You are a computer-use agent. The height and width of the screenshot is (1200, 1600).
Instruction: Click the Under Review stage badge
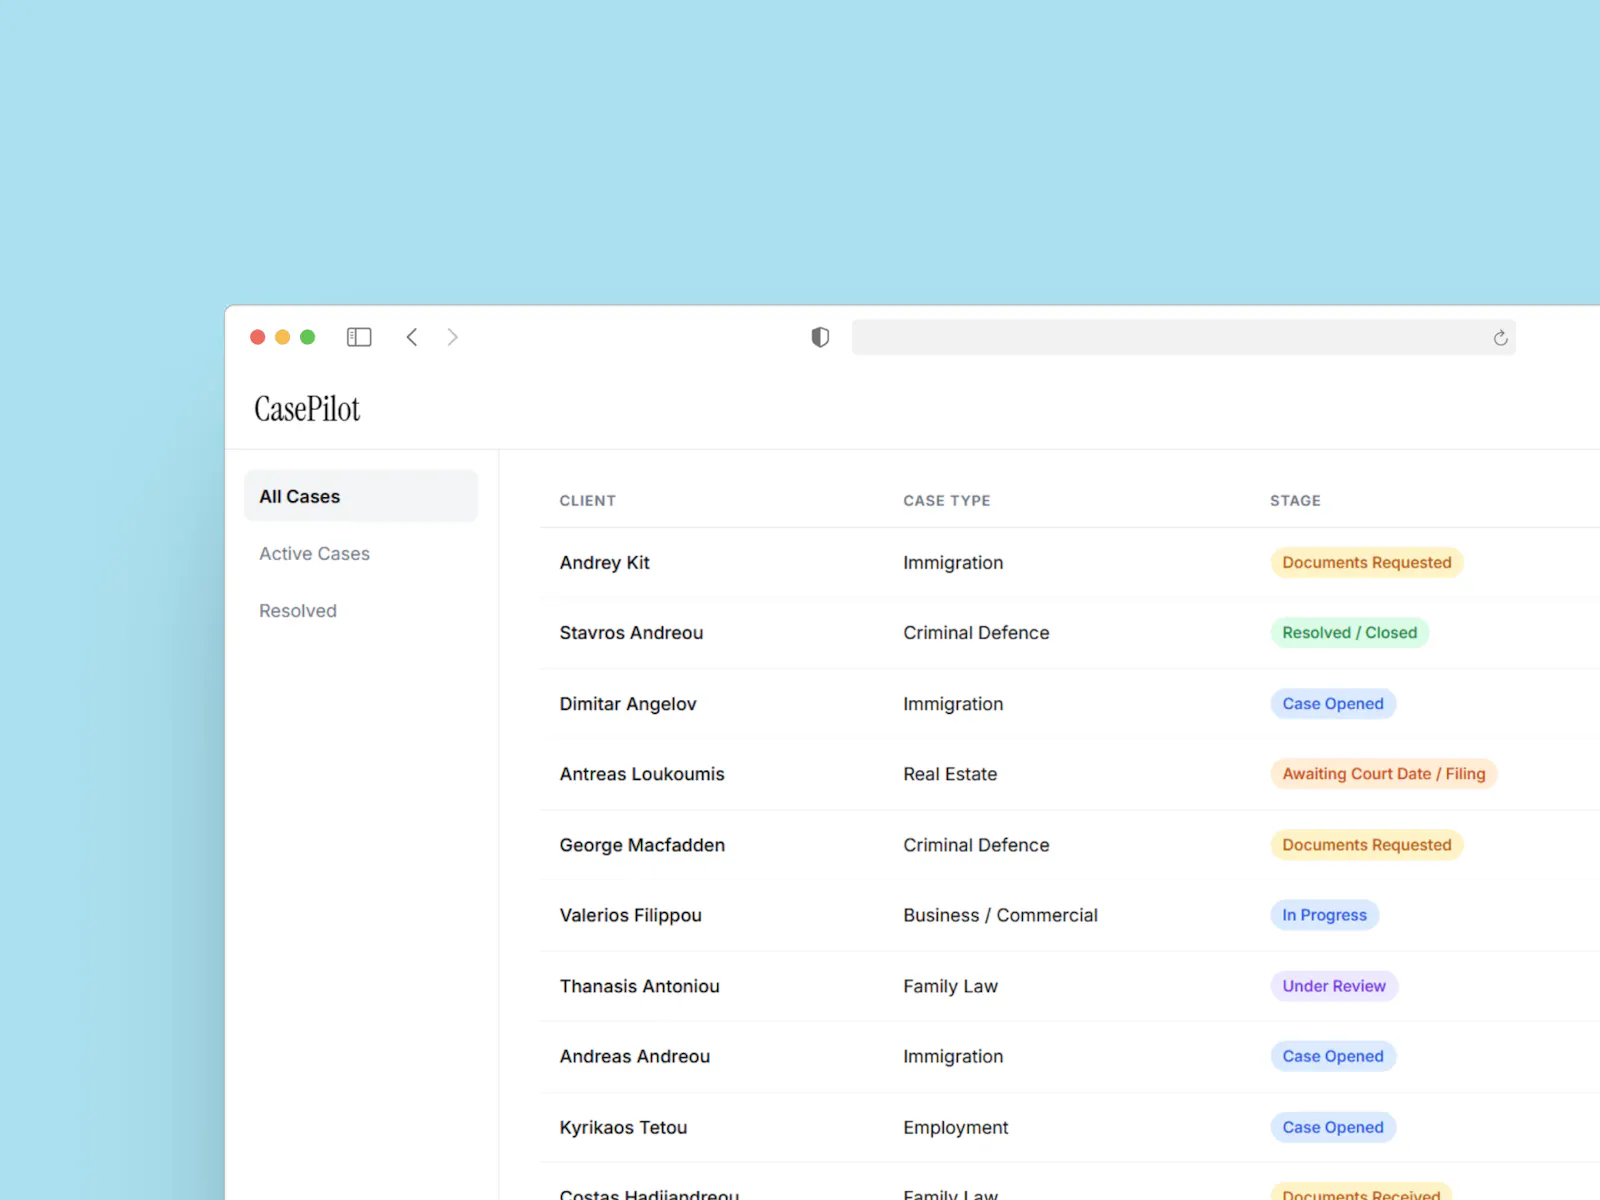pyautogui.click(x=1334, y=985)
